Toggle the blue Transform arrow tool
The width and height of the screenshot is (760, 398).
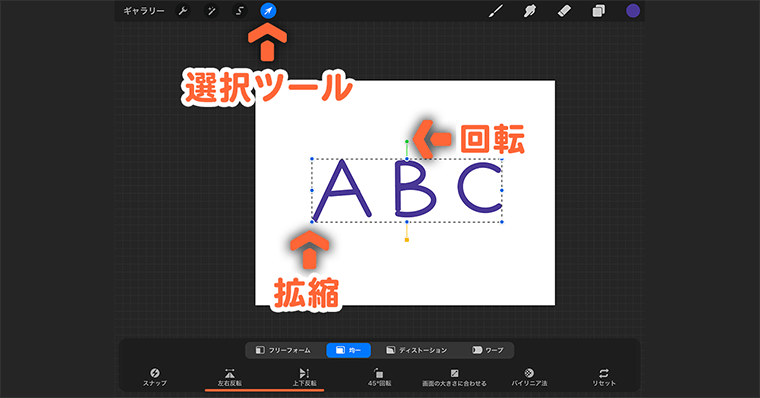268,11
